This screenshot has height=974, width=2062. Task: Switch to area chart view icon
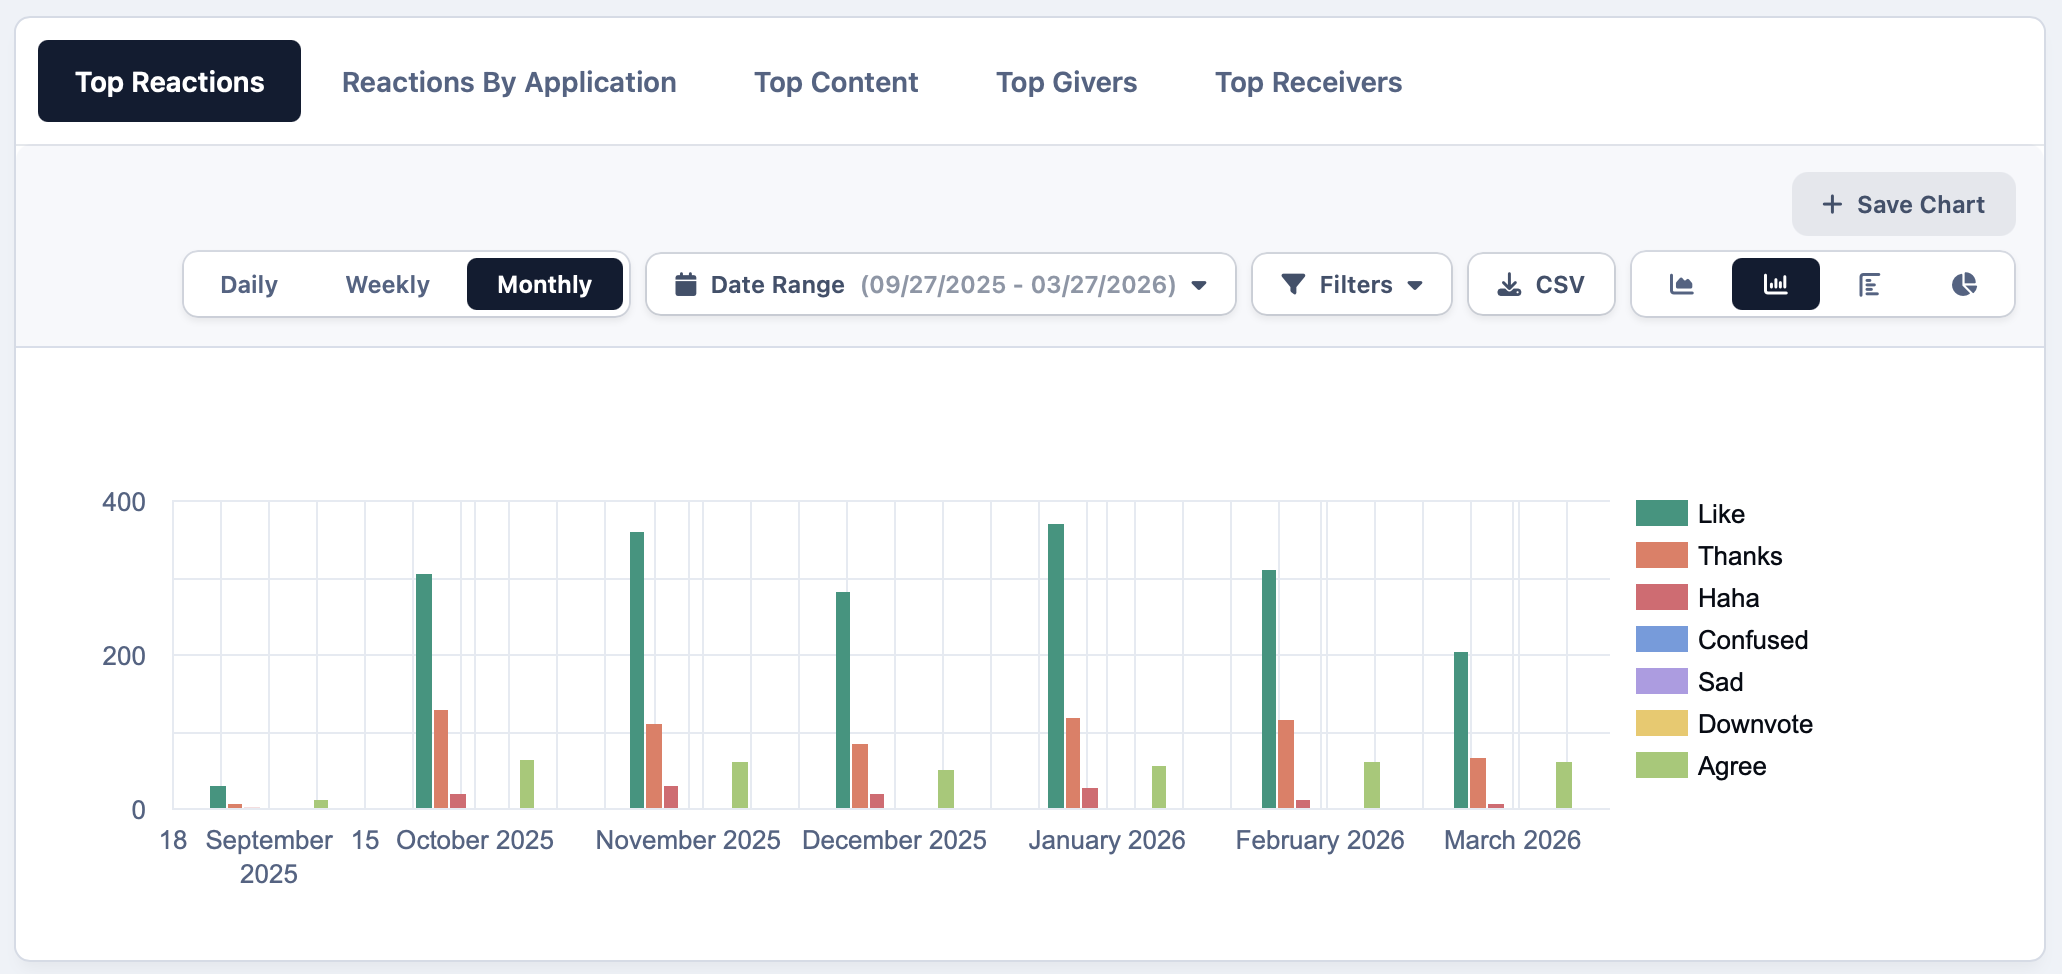1682,285
